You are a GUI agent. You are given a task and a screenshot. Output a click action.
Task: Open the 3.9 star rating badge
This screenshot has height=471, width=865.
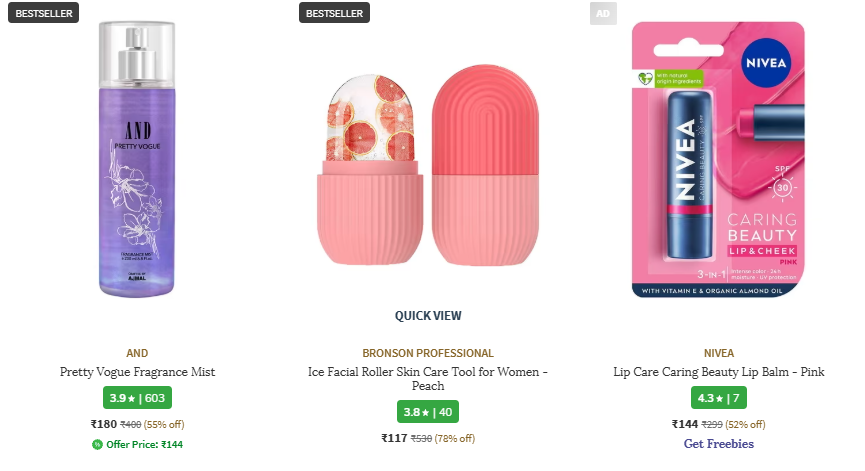tap(137, 398)
